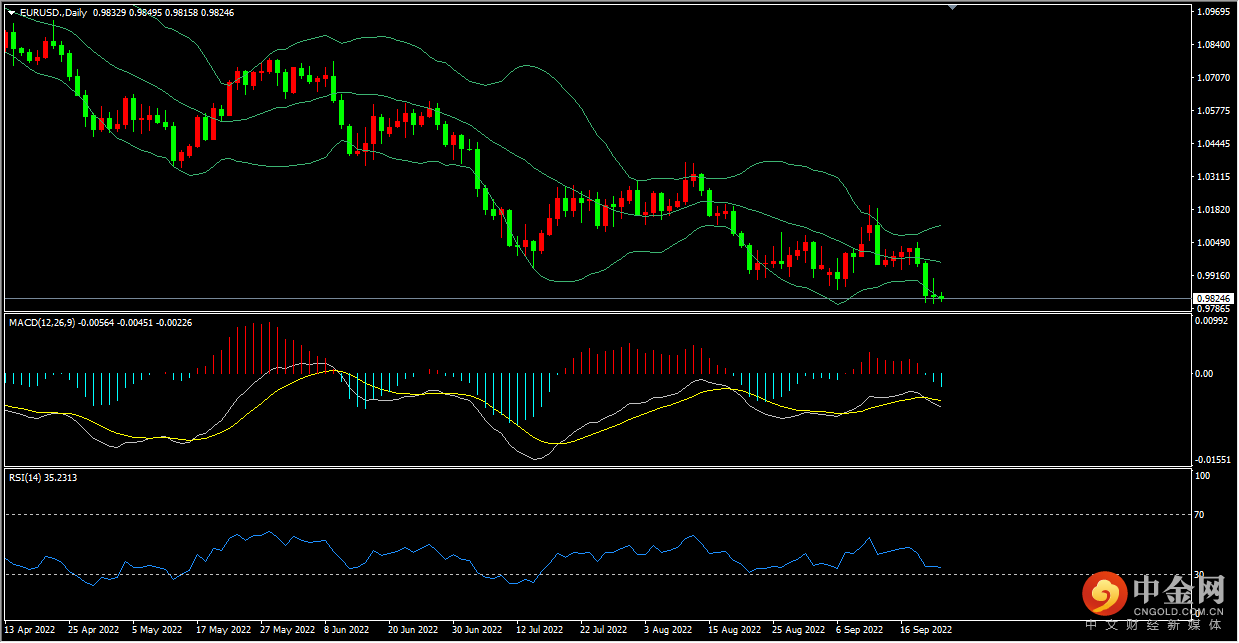Click the last candlestick on the price chart

pyautogui.click(x=941, y=296)
